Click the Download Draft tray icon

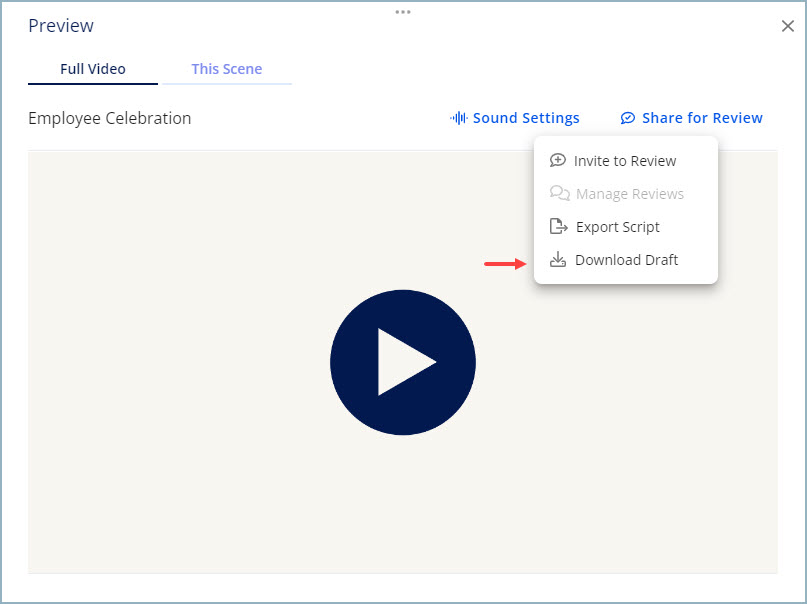point(557,259)
